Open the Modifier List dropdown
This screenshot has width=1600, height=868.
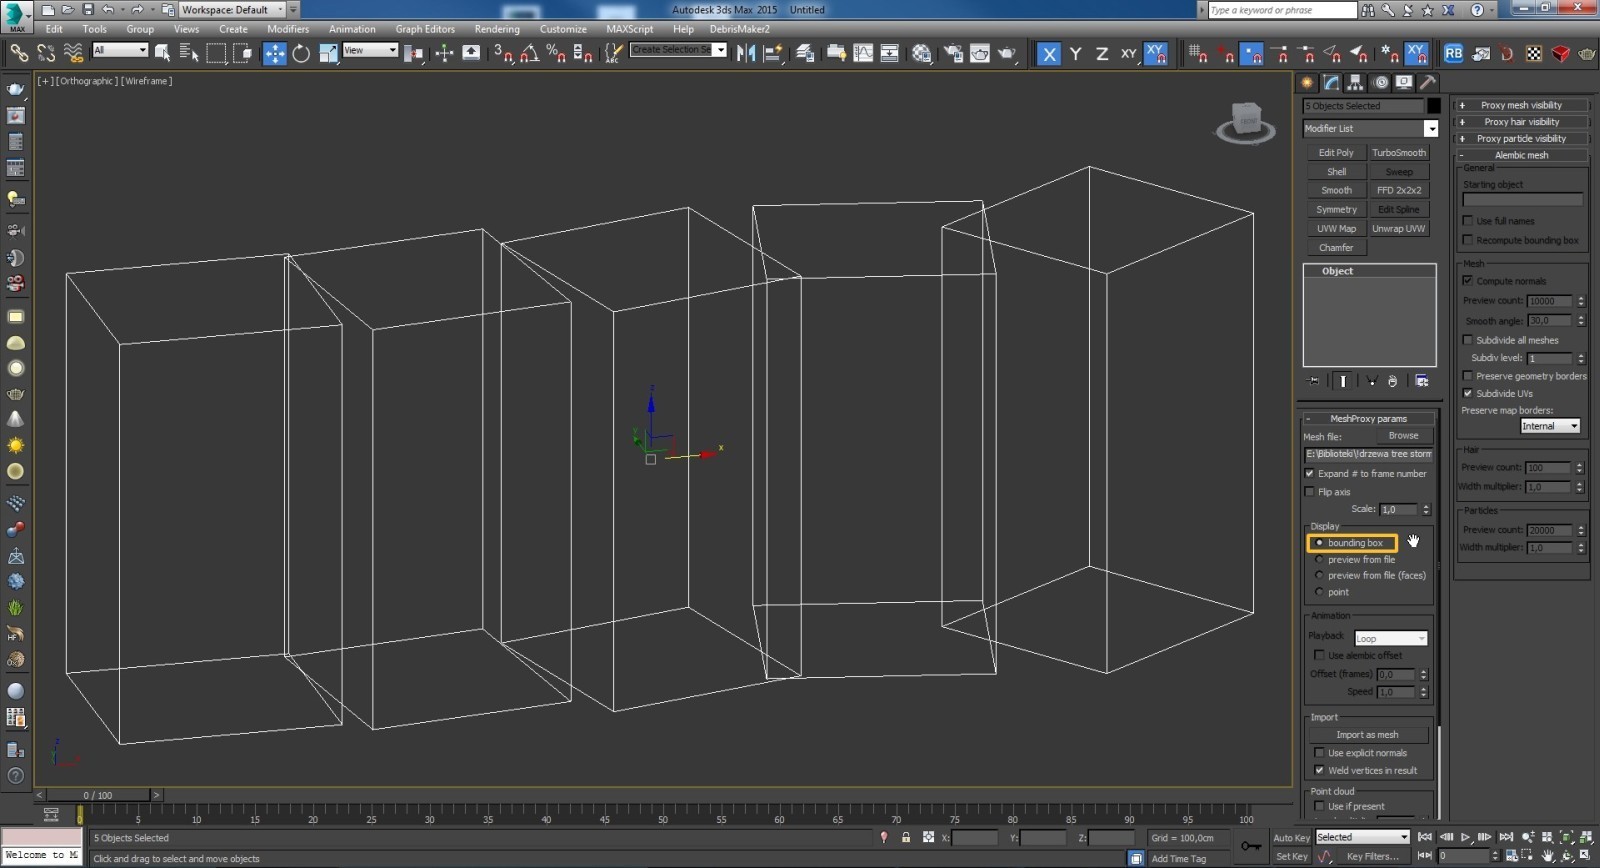tap(1370, 128)
